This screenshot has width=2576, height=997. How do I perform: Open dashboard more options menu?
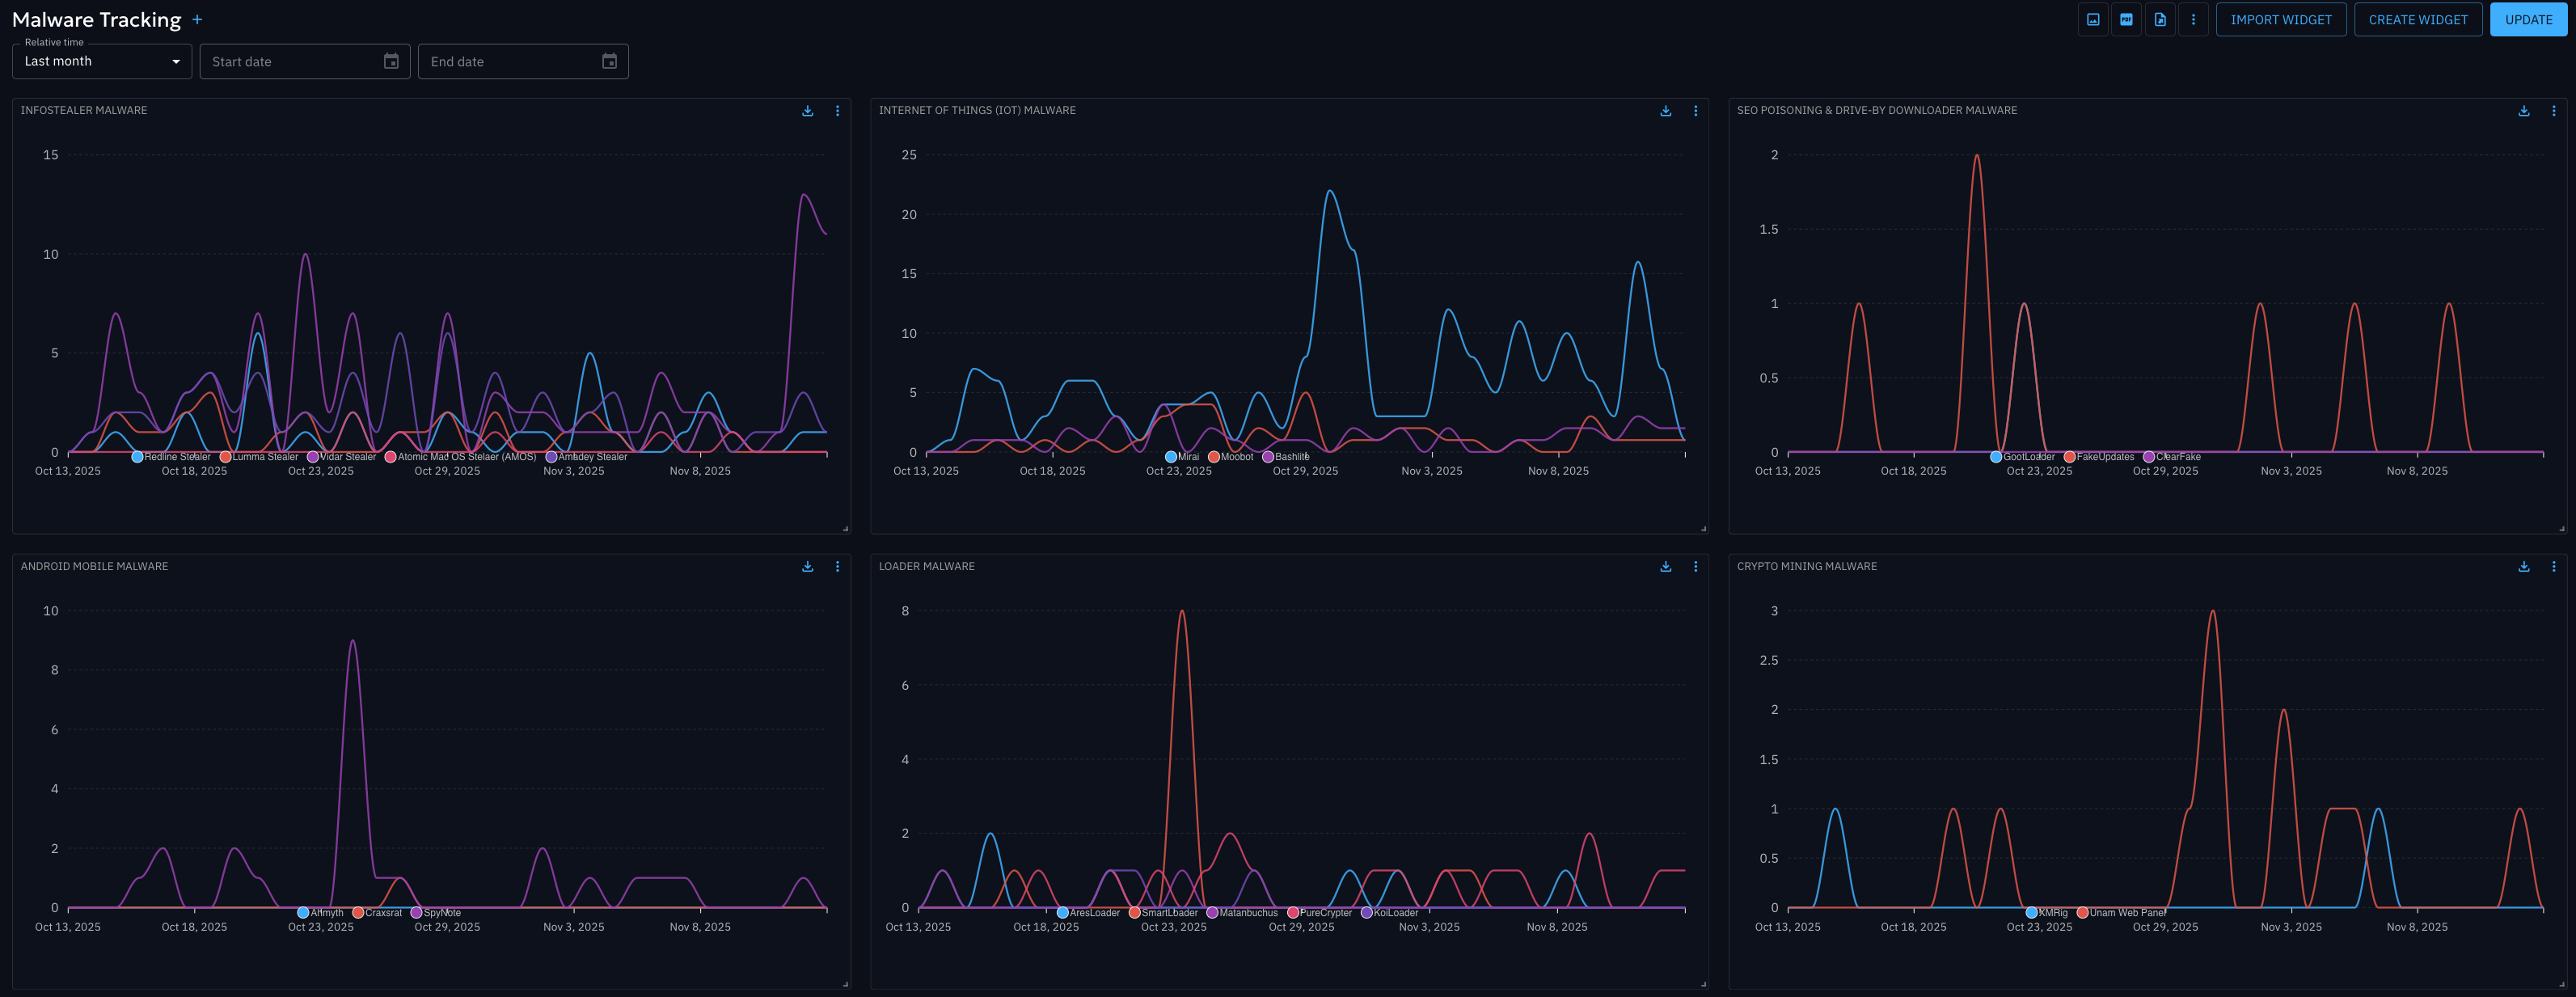coord(2193,20)
